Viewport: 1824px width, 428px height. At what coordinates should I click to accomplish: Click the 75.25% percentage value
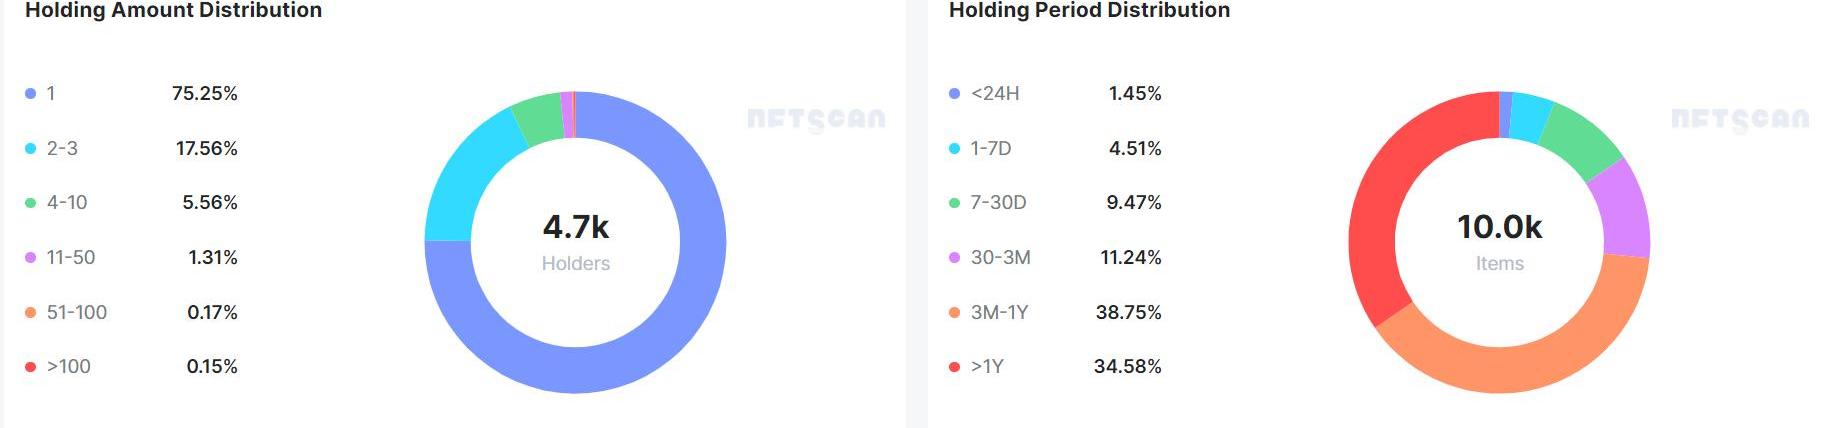pos(205,94)
